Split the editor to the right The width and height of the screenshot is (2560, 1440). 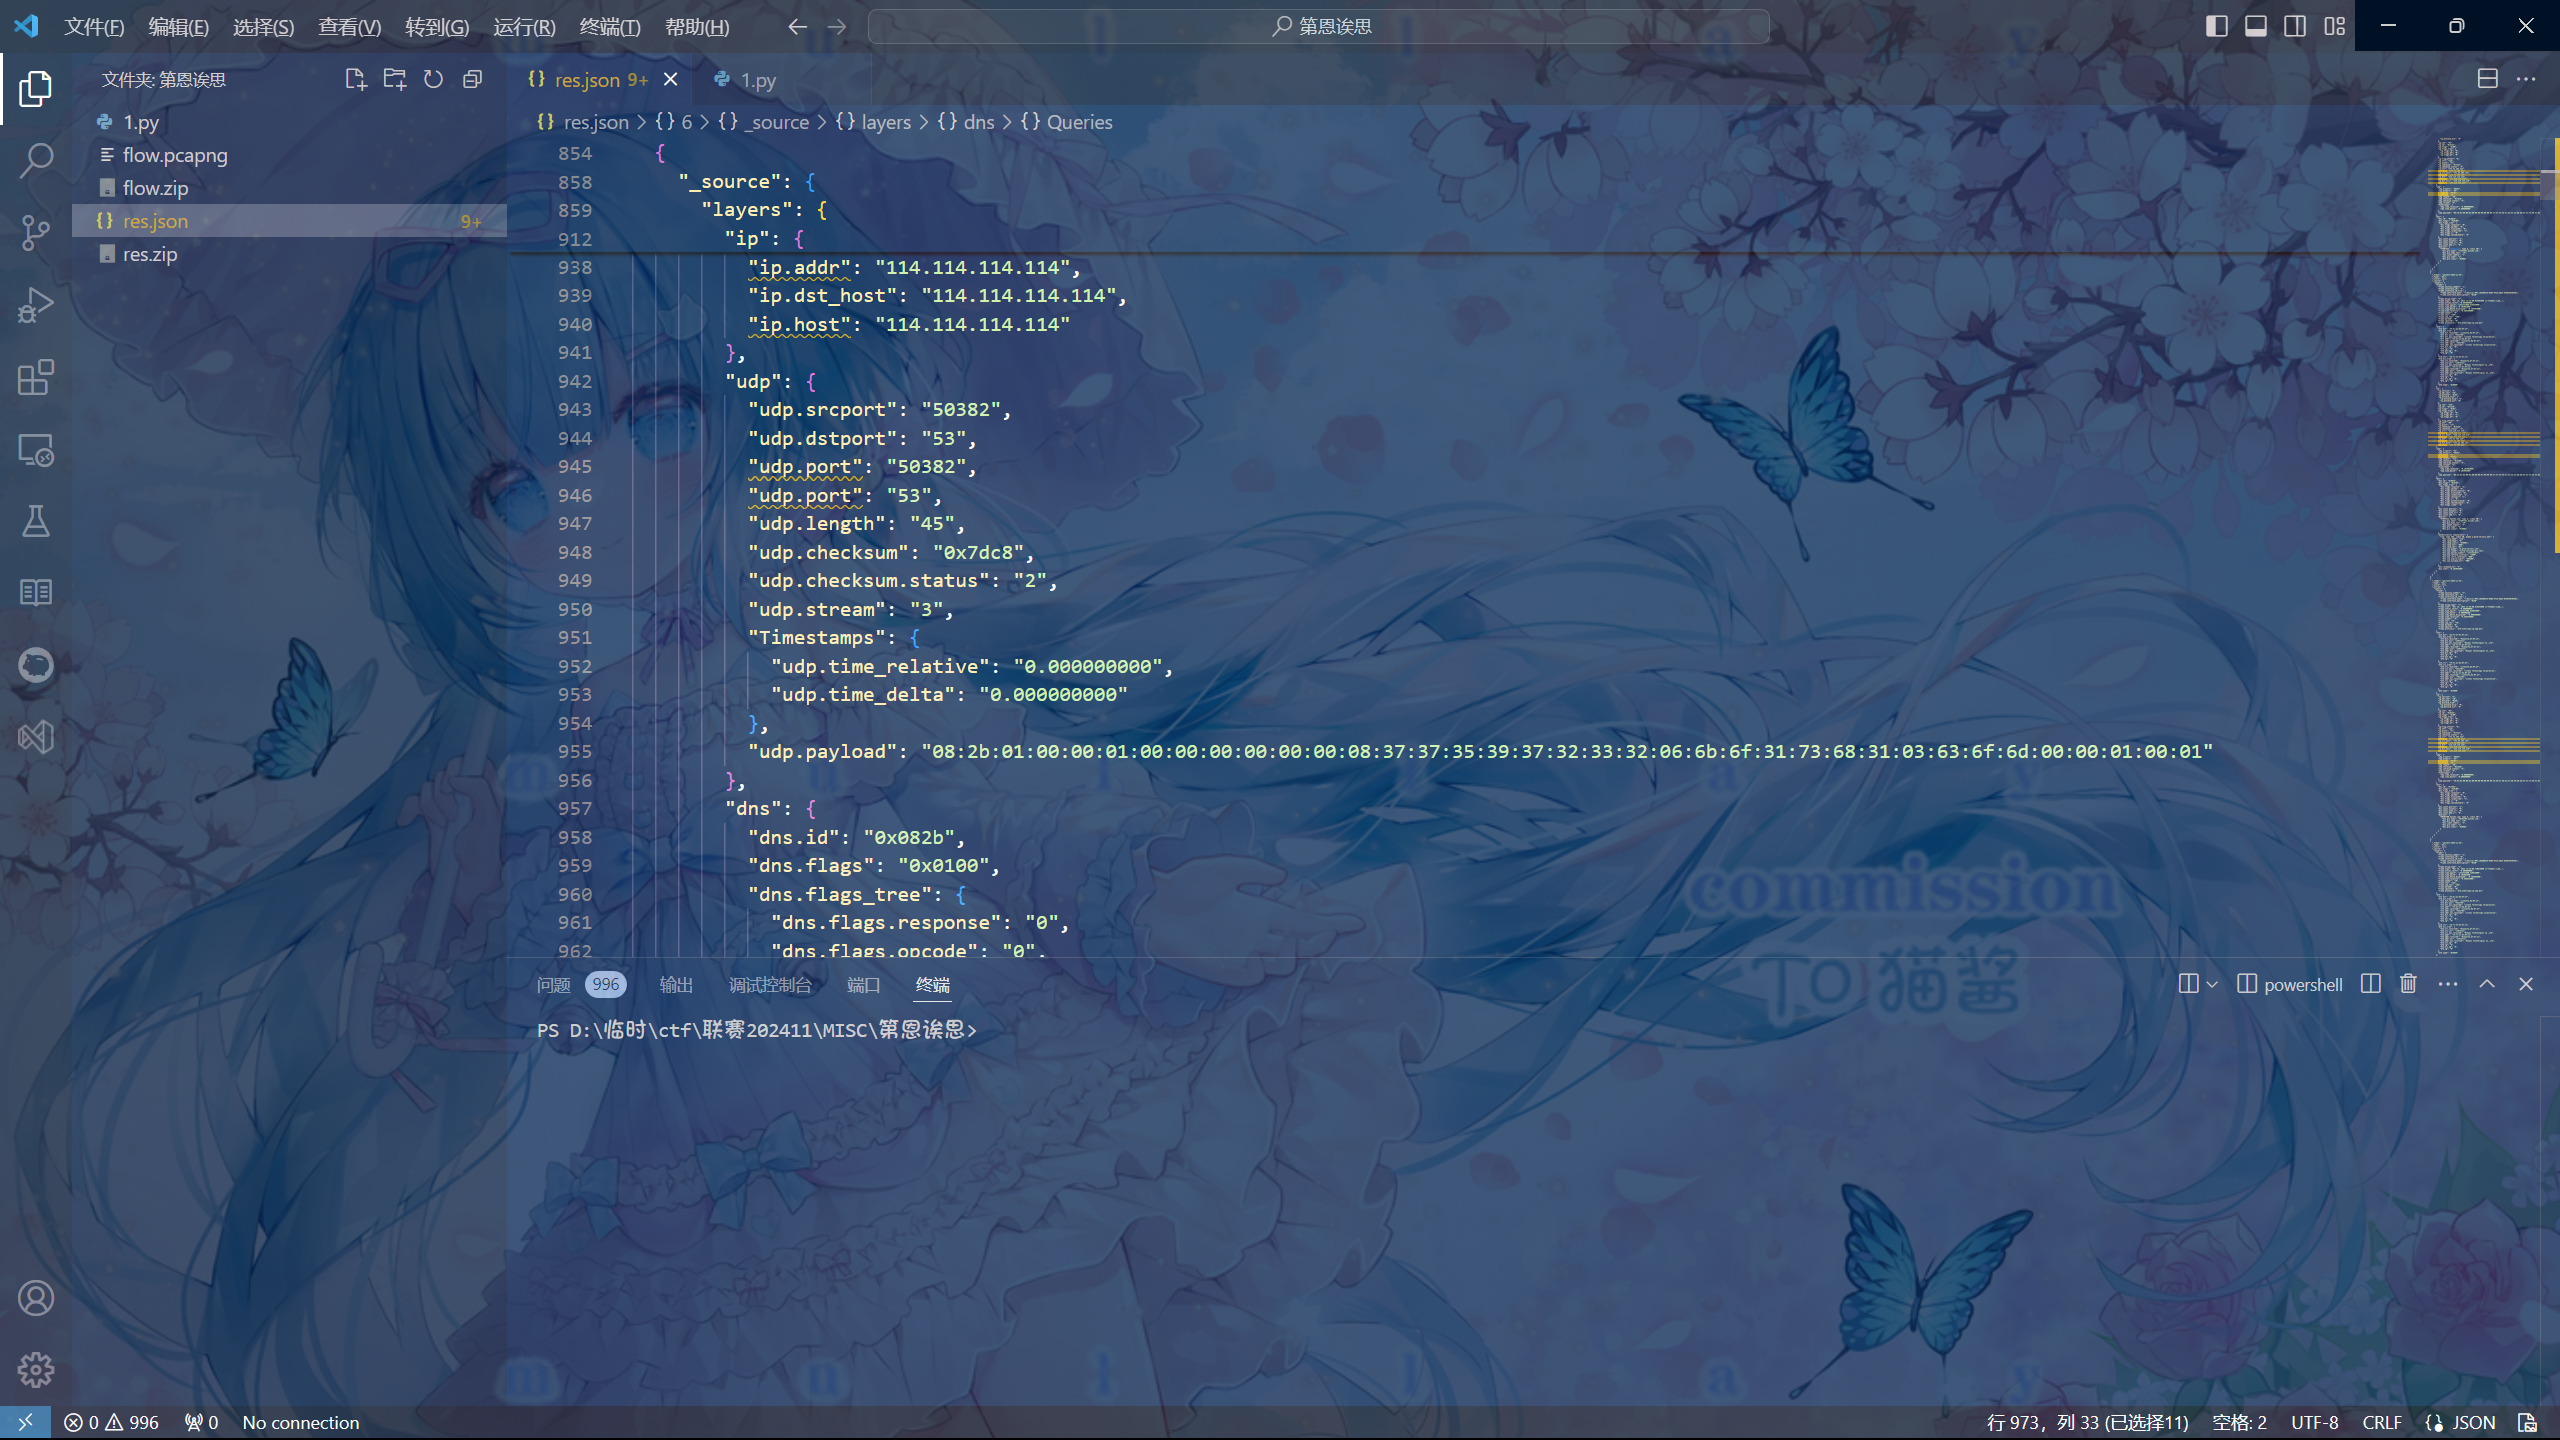coord(2488,79)
